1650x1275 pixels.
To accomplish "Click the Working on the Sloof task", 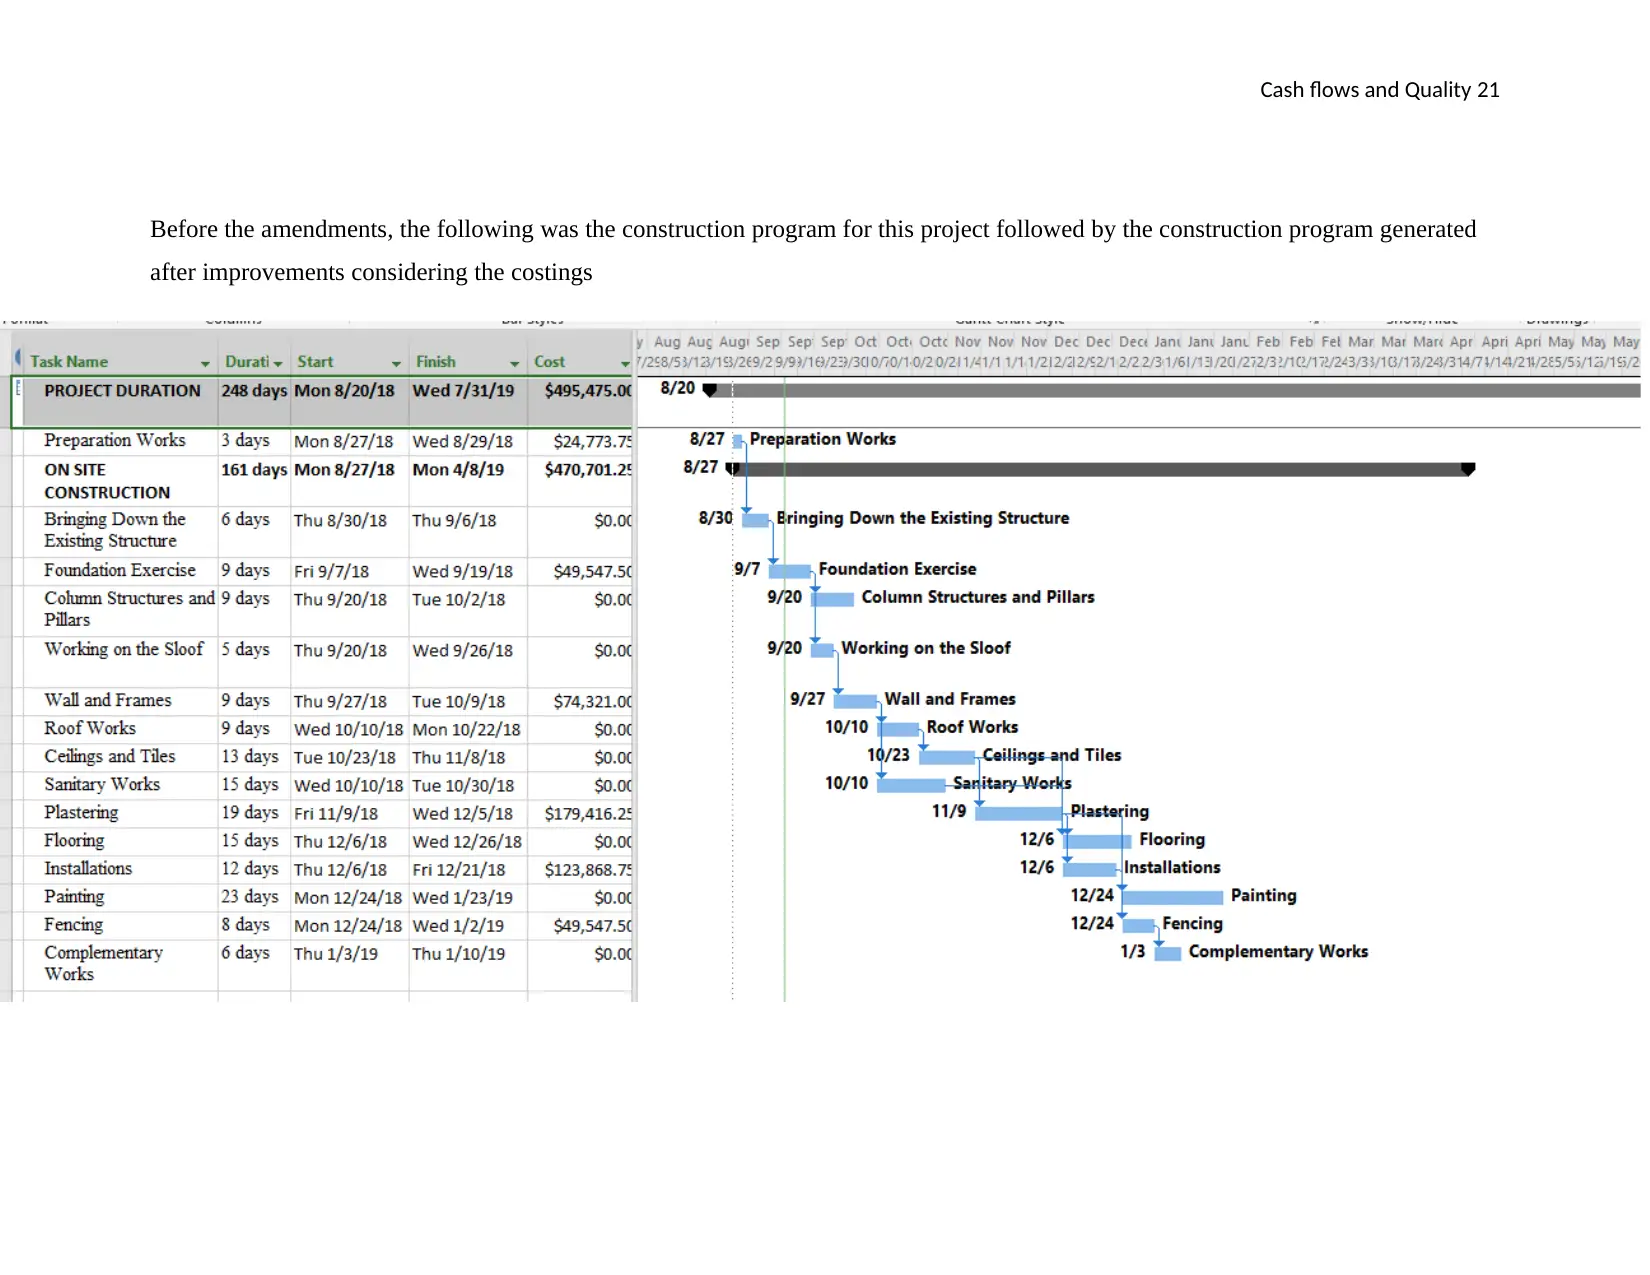I will [x=123, y=649].
